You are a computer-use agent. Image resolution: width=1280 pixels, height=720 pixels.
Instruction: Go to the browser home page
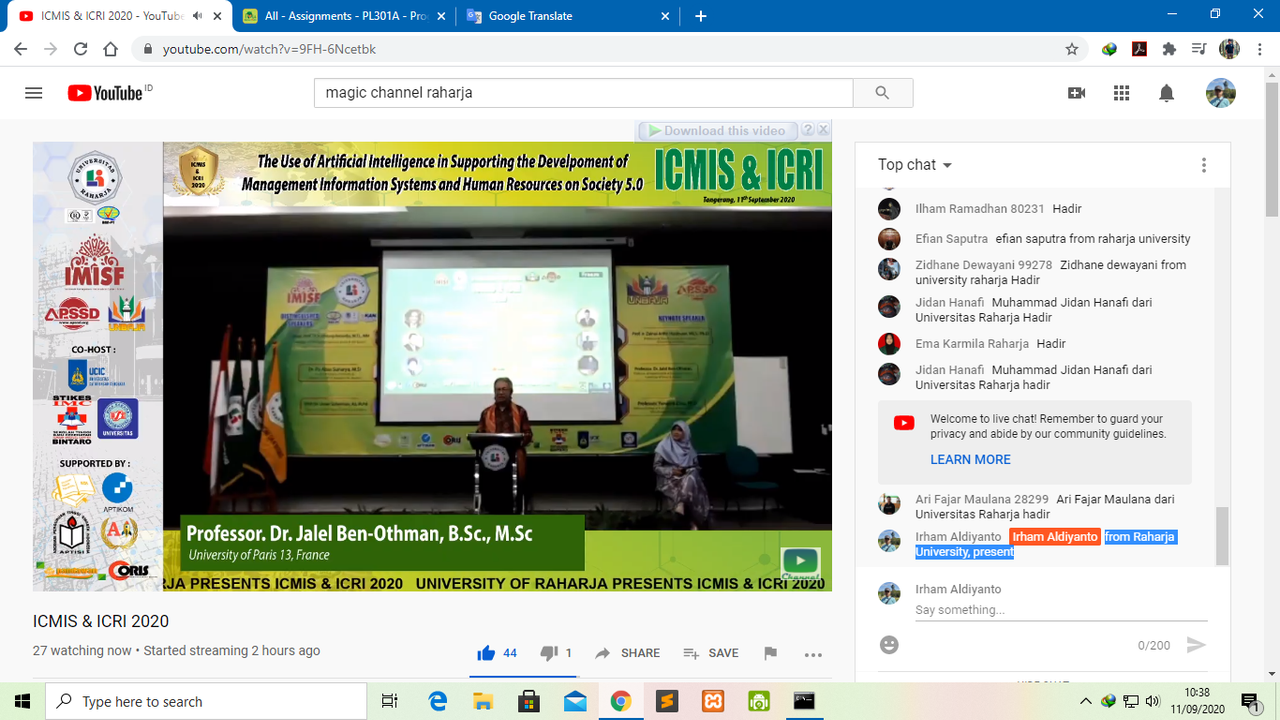[x=110, y=49]
